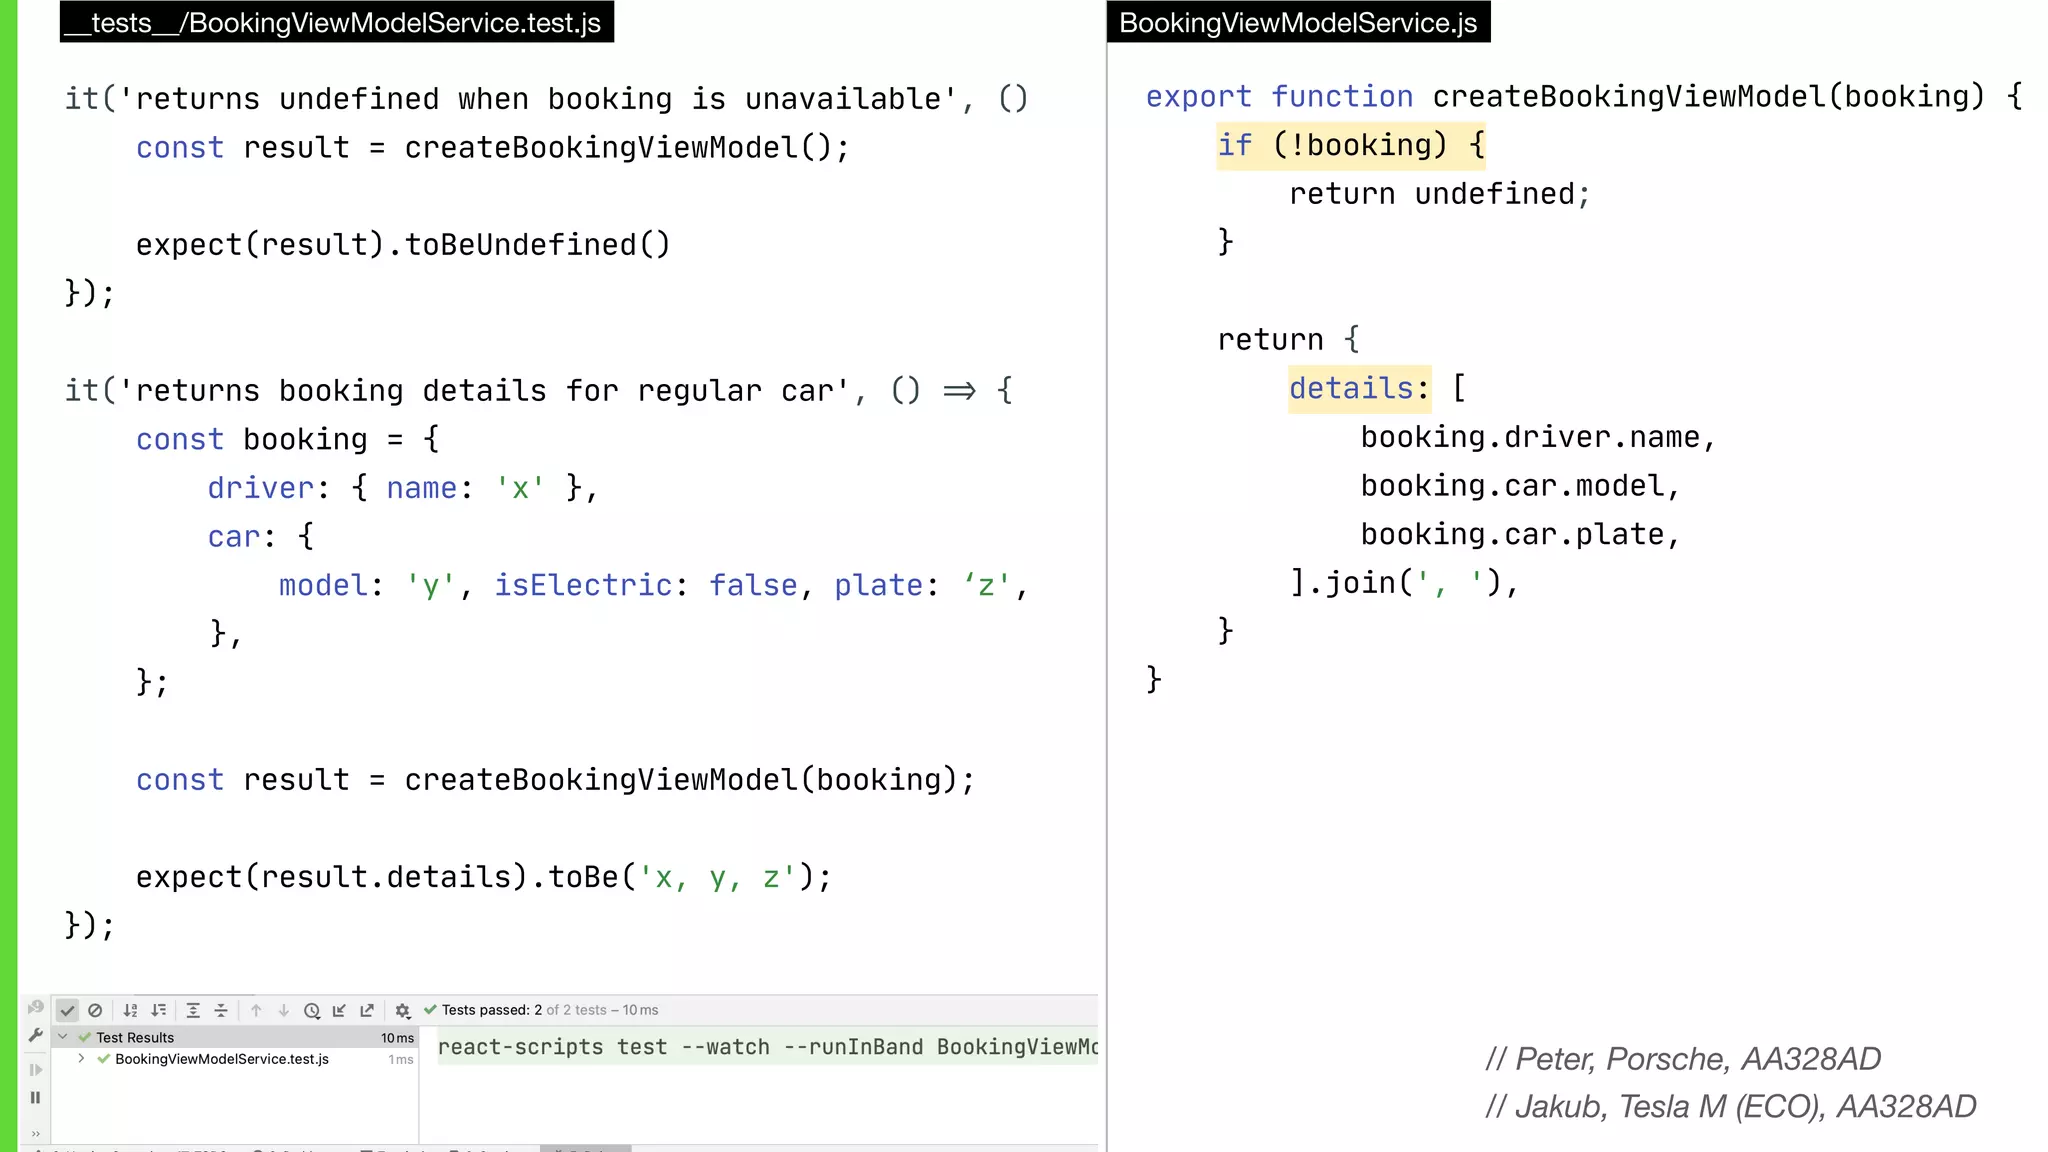Click 'returns booking details for regular car' test title

(x=484, y=391)
